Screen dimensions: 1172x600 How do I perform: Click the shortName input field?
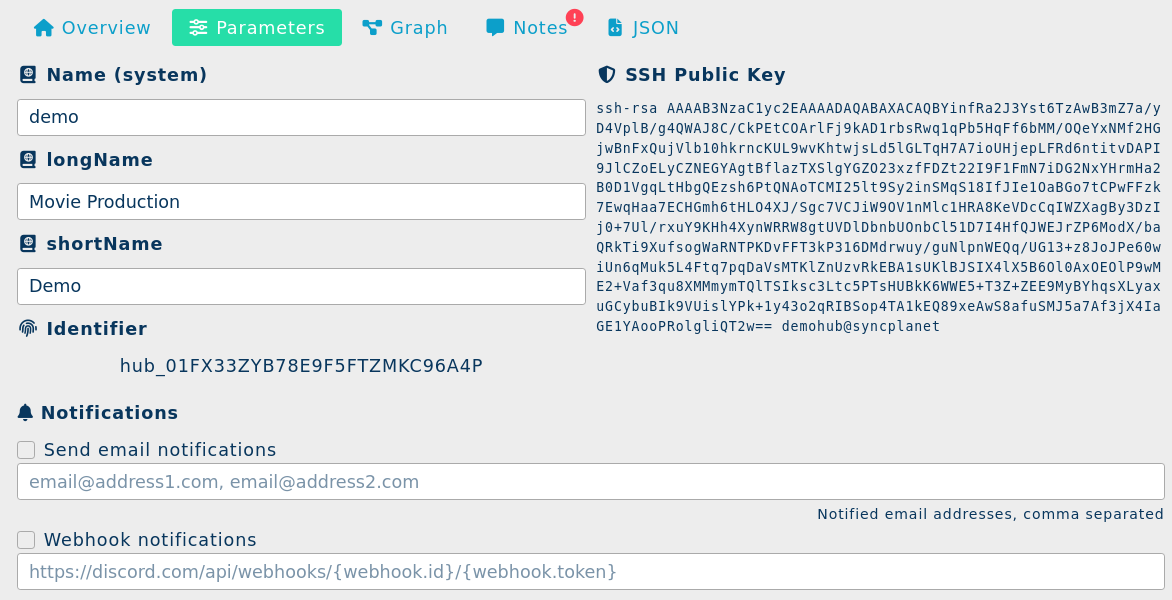click(301, 286)
